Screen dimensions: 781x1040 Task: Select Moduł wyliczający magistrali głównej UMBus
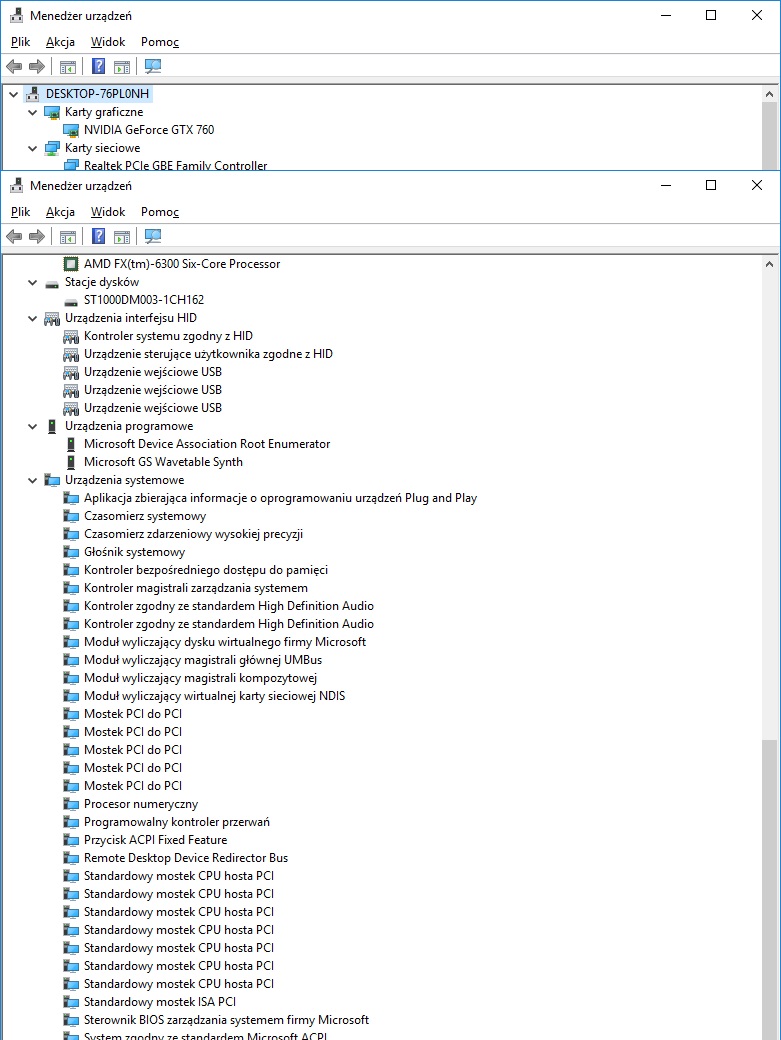pos(203,660)
